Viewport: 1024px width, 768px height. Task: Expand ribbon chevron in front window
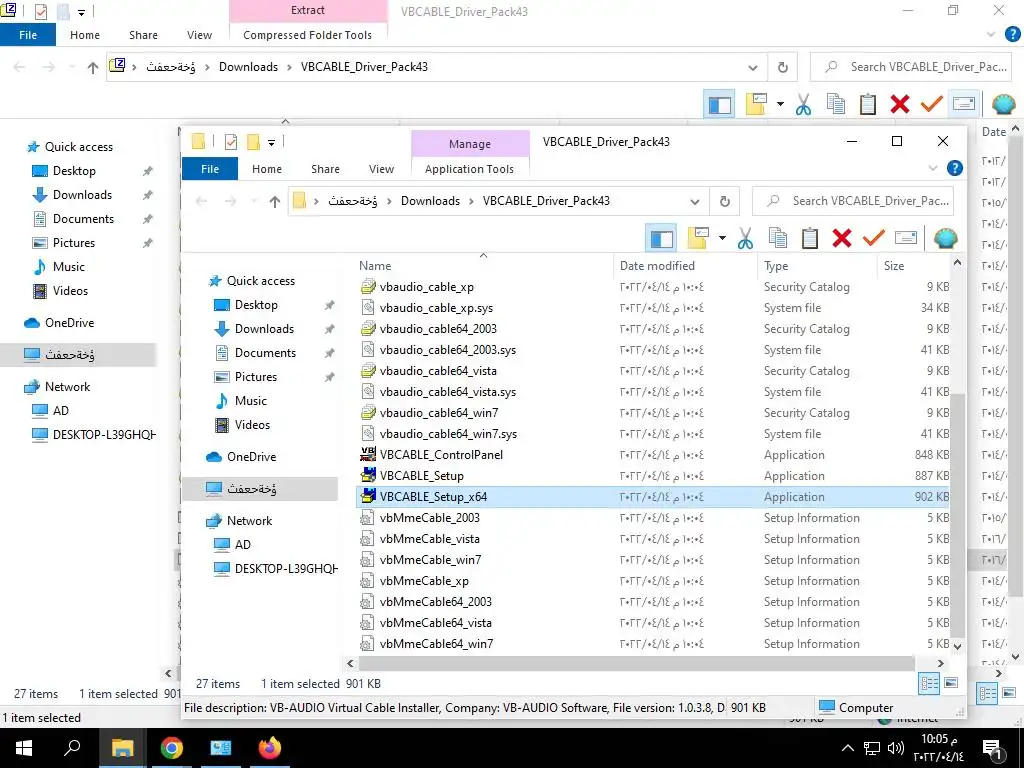click(x=933, y=169)
